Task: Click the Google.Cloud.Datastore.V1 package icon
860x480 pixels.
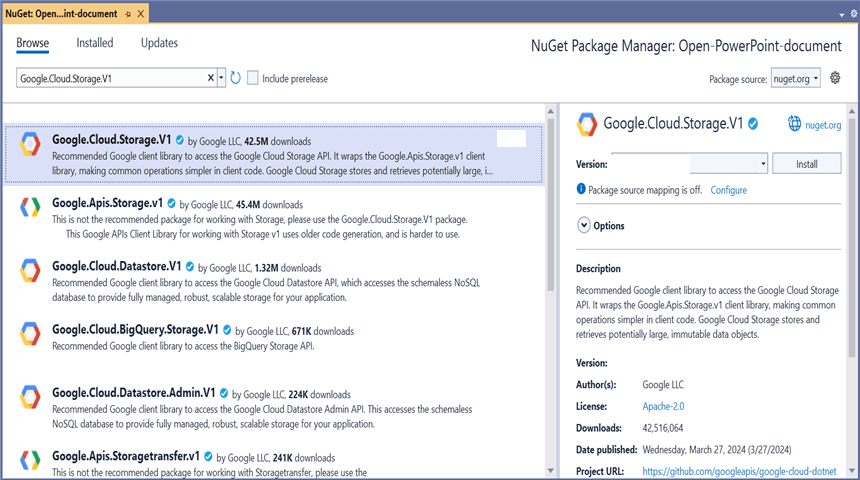Action: (x=30, y=270)
